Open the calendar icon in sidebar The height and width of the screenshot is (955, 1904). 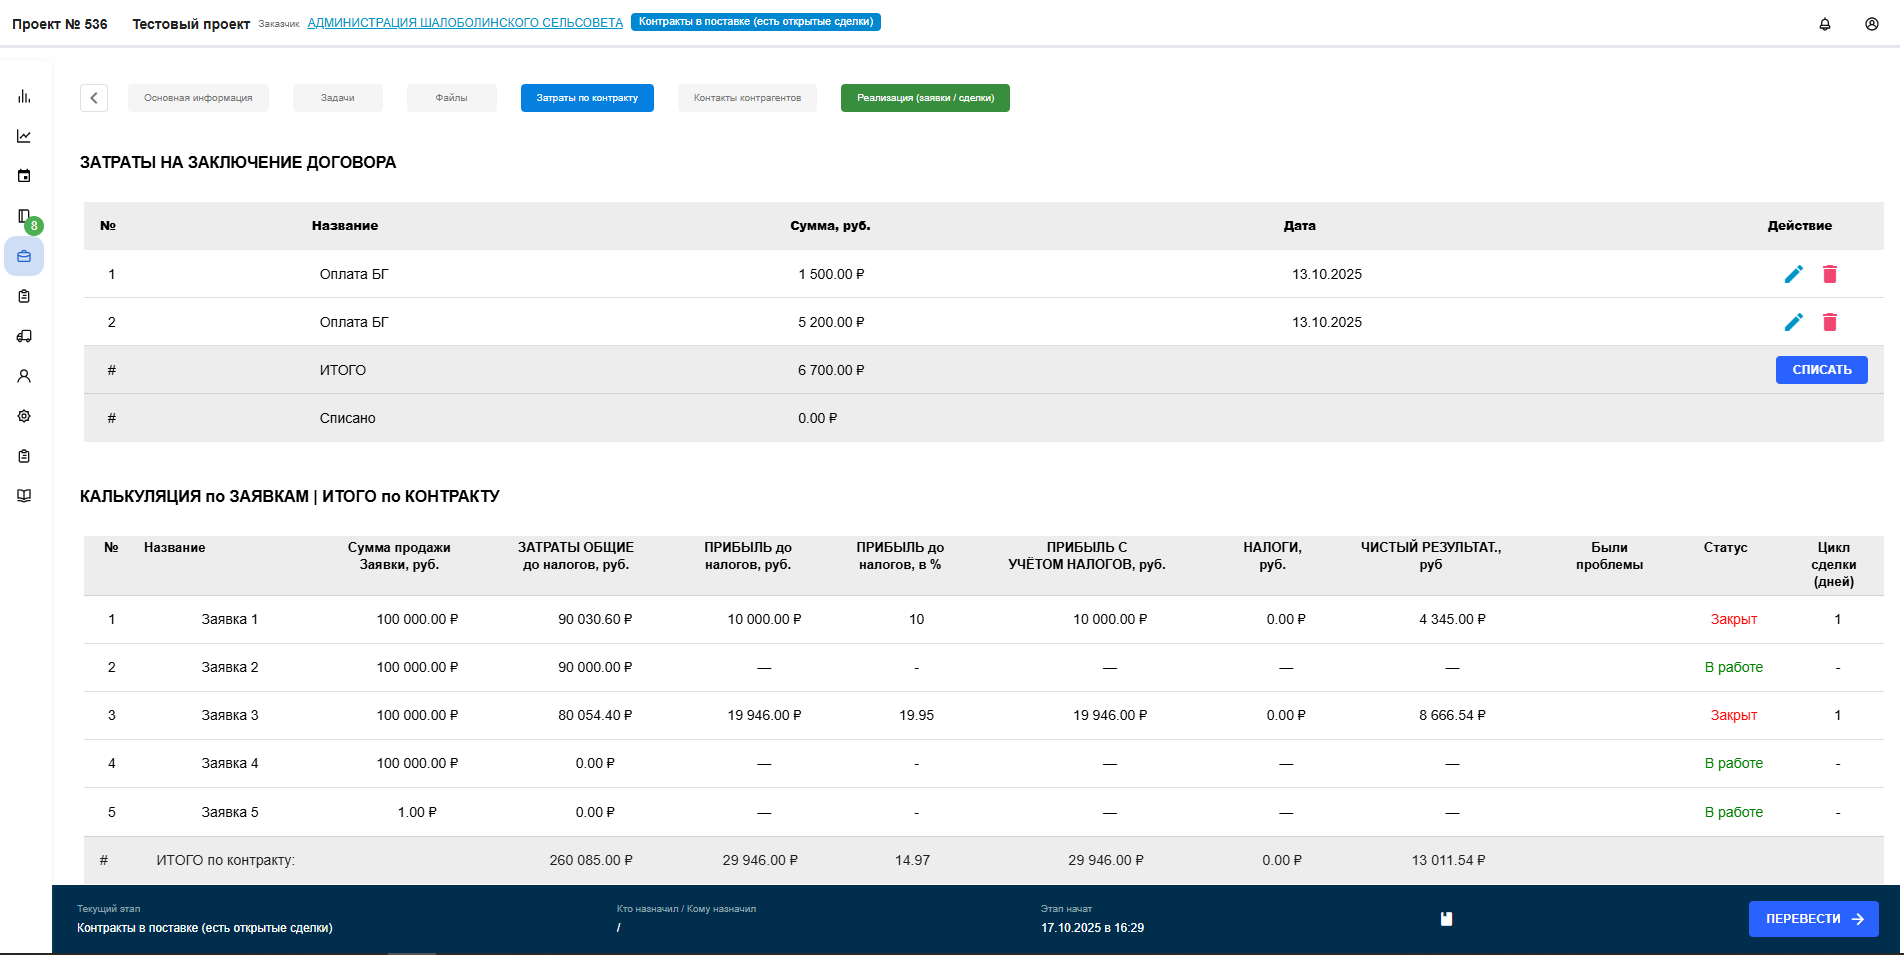tap(24, 176)
